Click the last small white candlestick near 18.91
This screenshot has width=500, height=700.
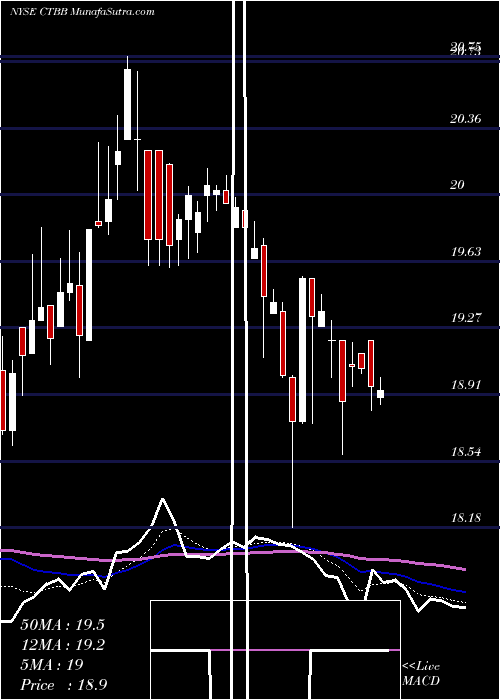pos(380,392)
